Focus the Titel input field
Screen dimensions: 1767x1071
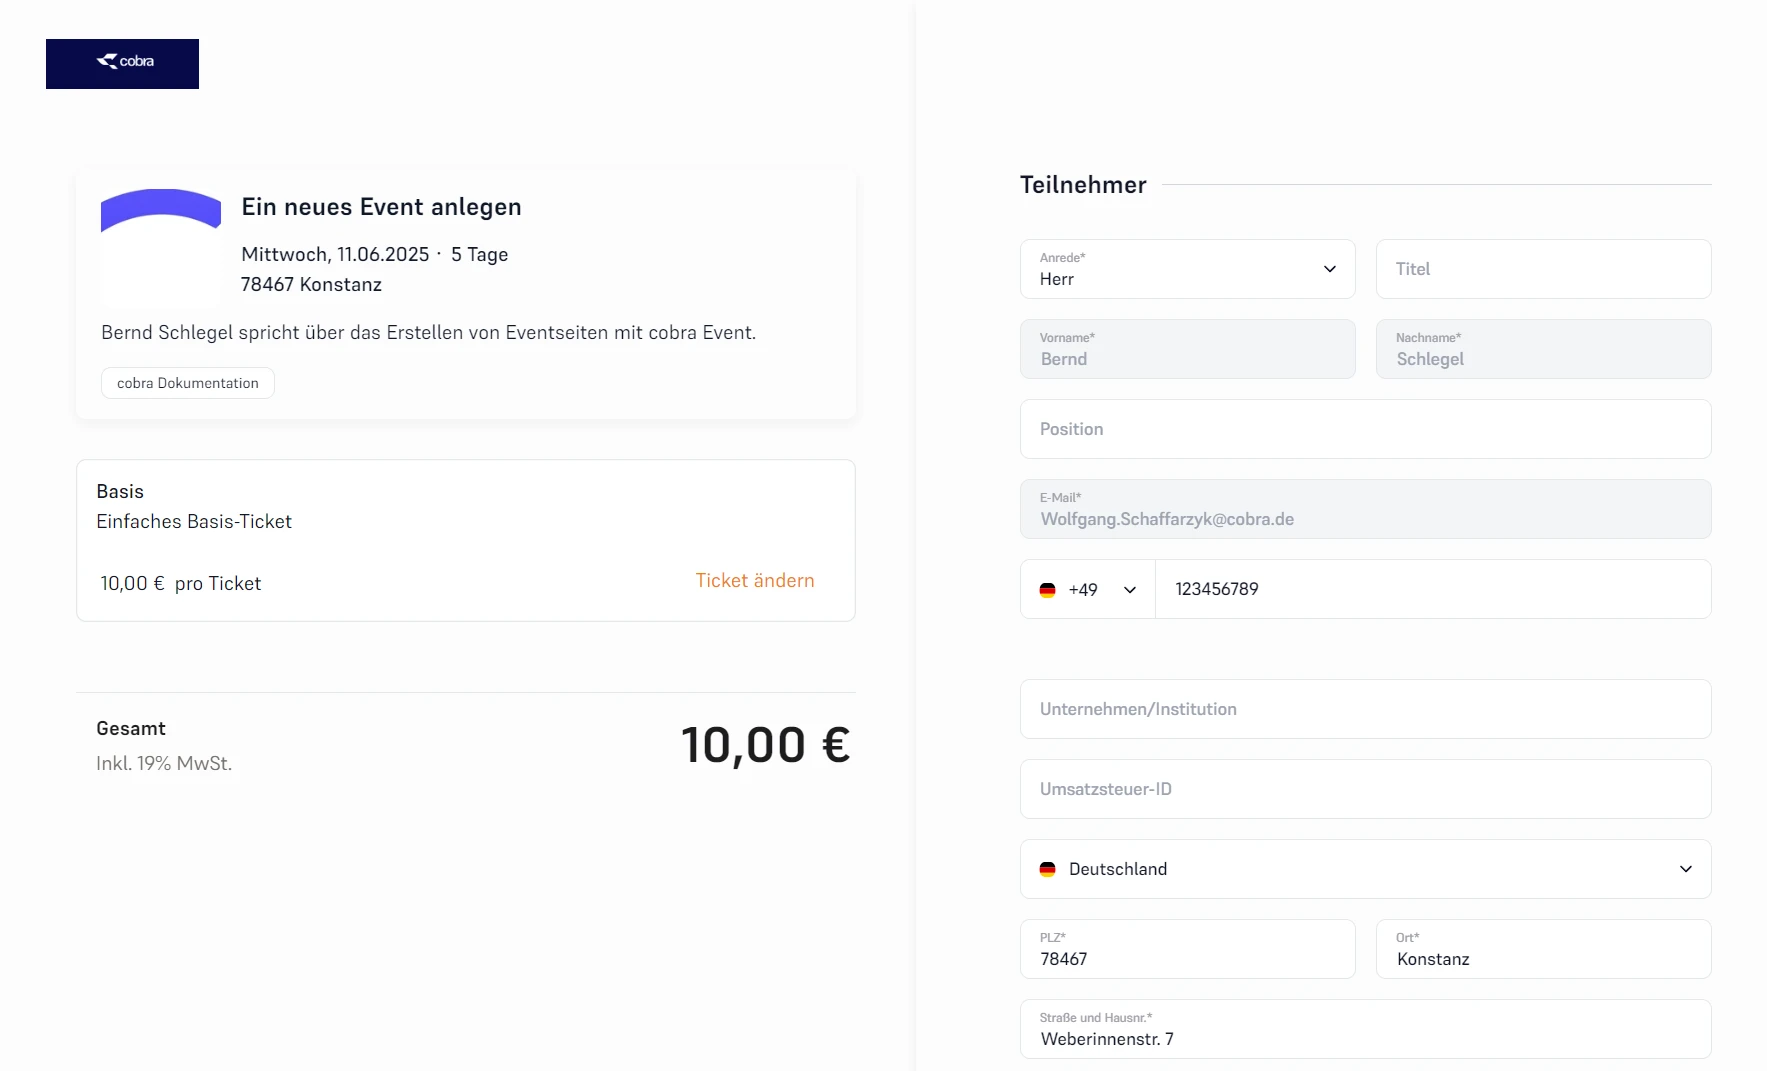[1543, 269]
